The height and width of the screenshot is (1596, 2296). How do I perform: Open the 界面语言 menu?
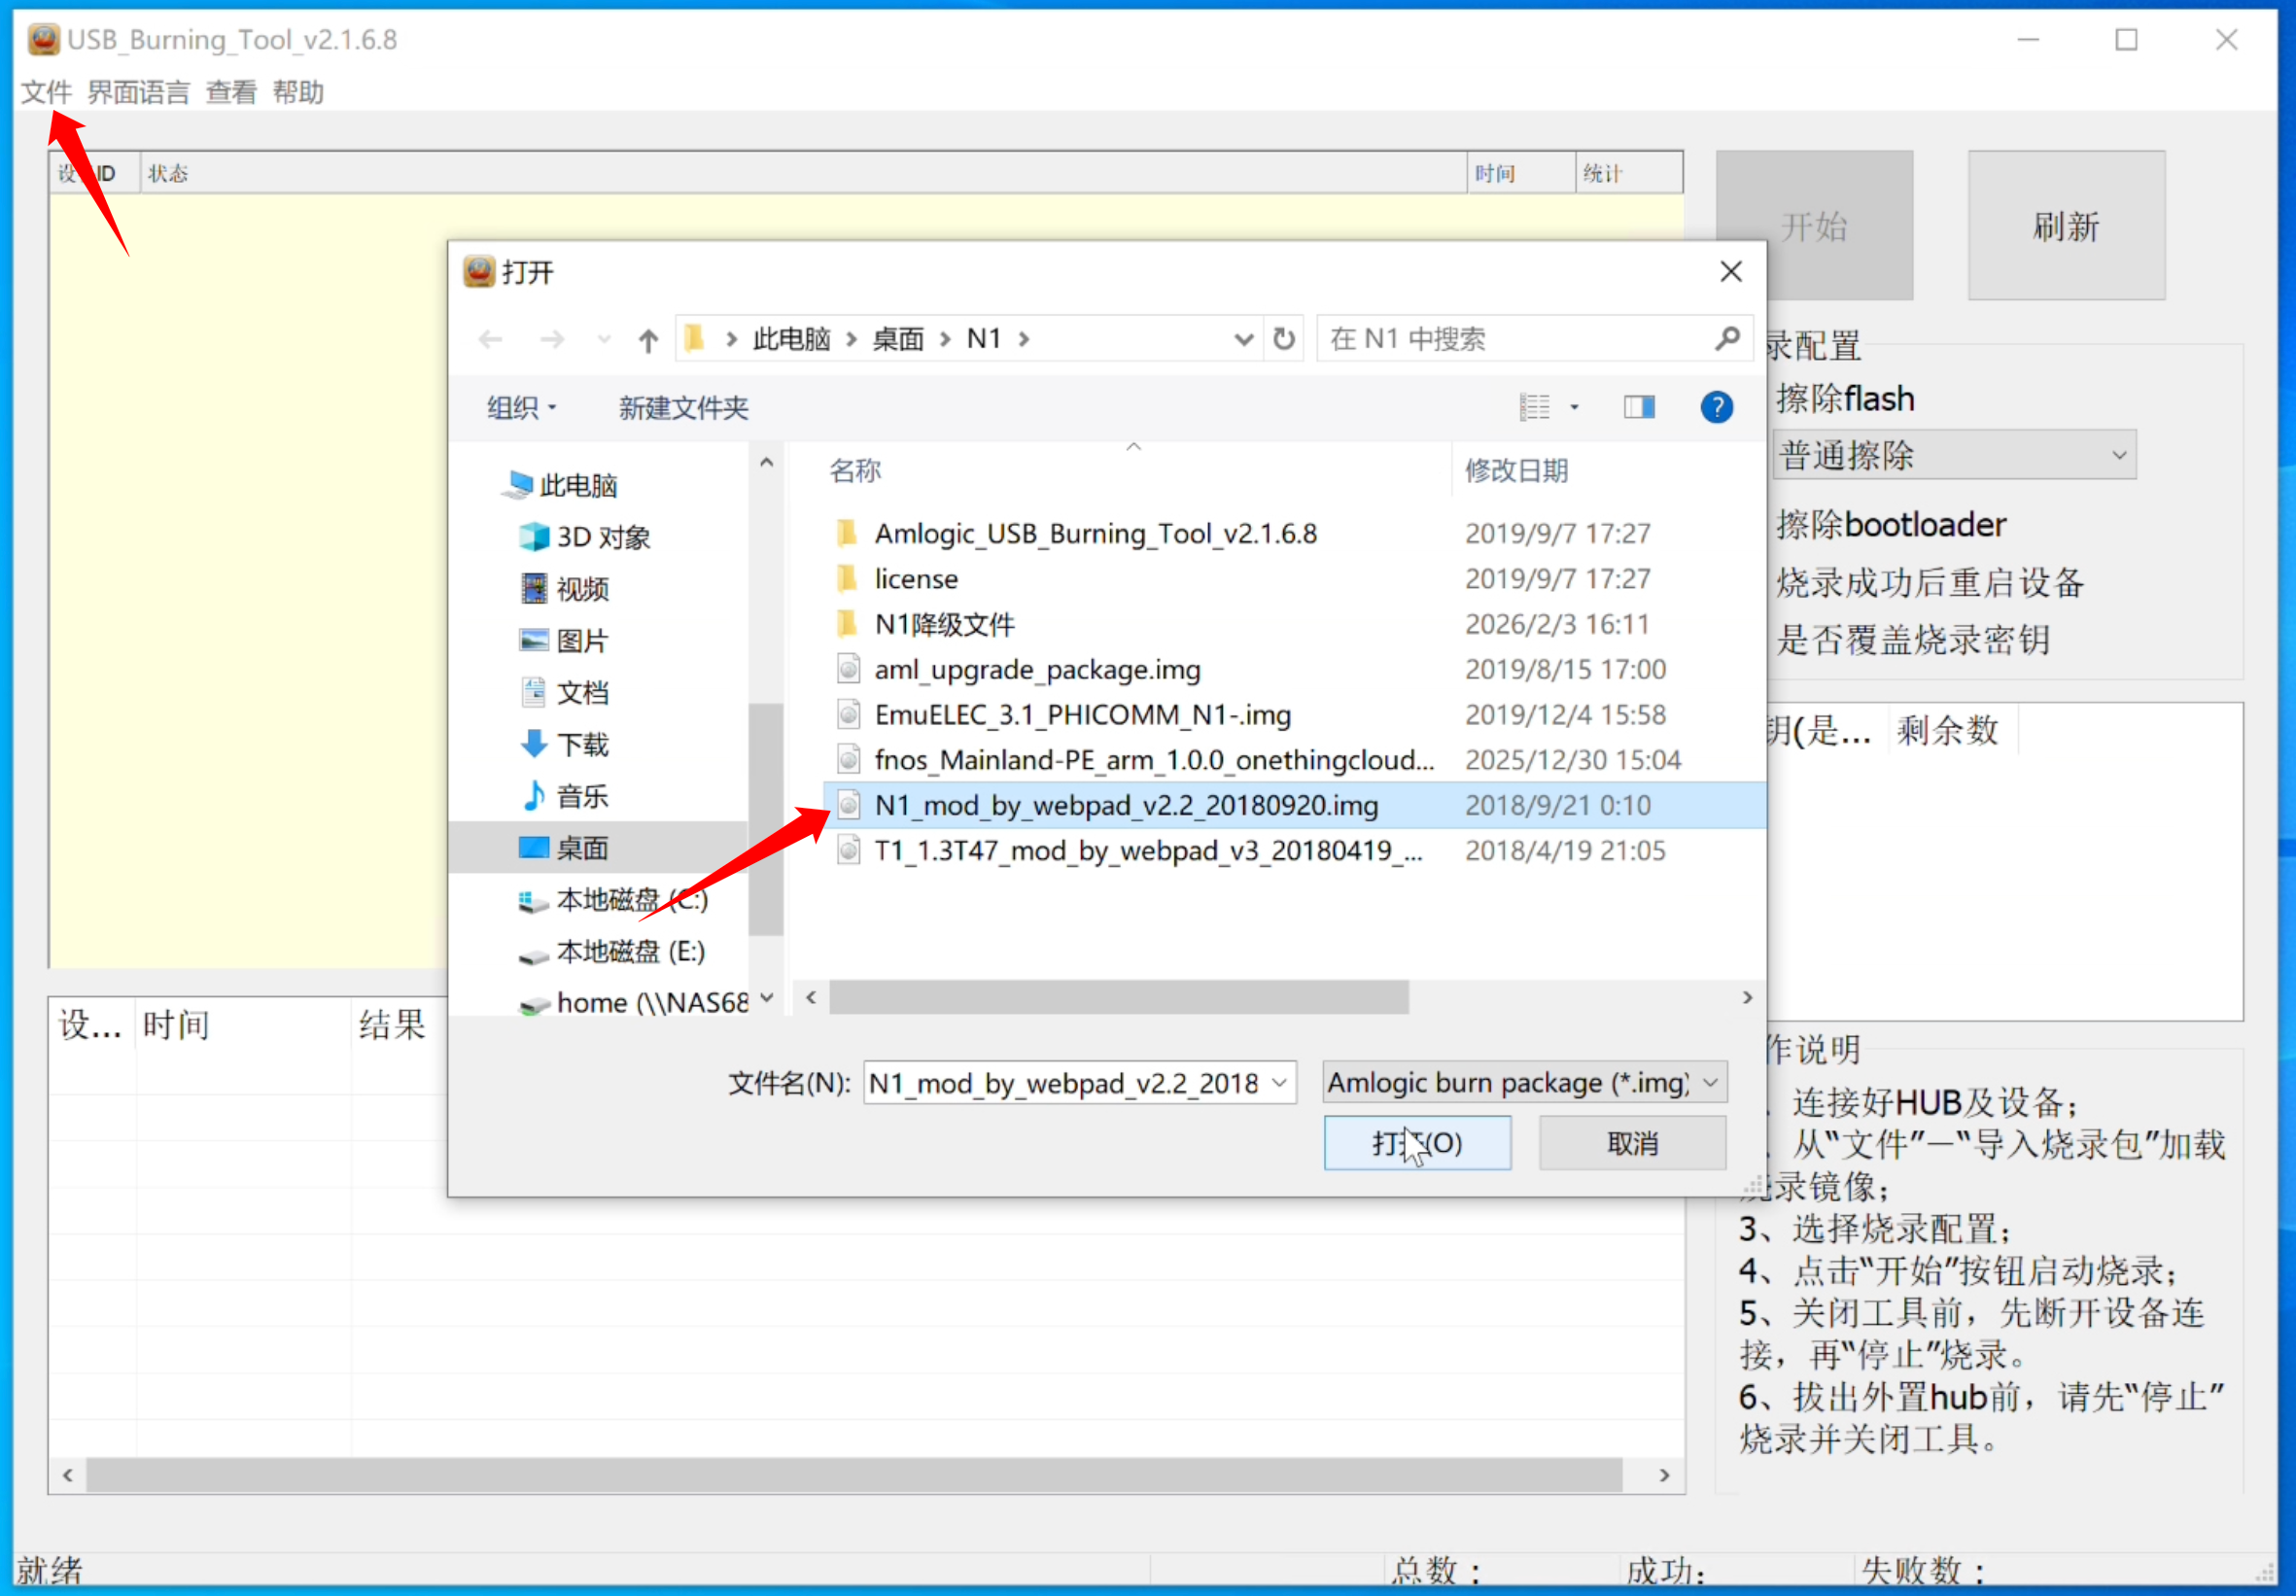point(138,92)
